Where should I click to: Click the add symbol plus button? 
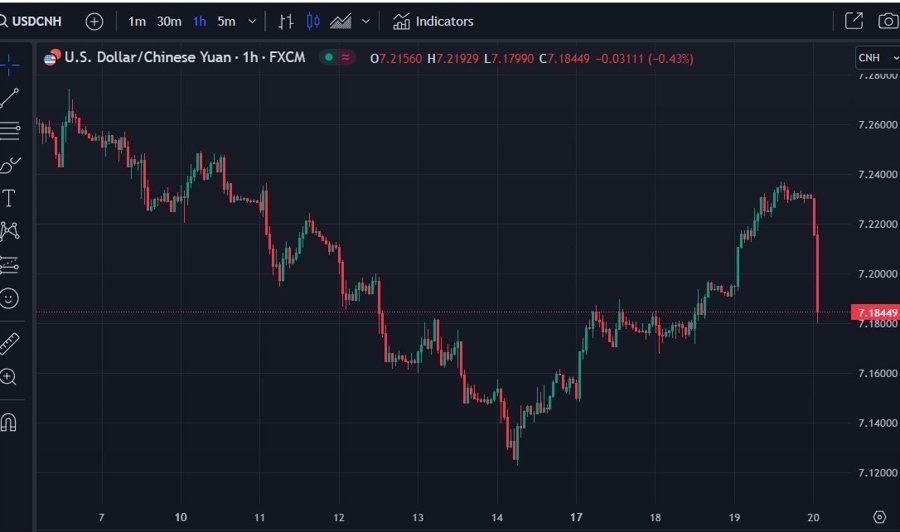click(94, 21)
